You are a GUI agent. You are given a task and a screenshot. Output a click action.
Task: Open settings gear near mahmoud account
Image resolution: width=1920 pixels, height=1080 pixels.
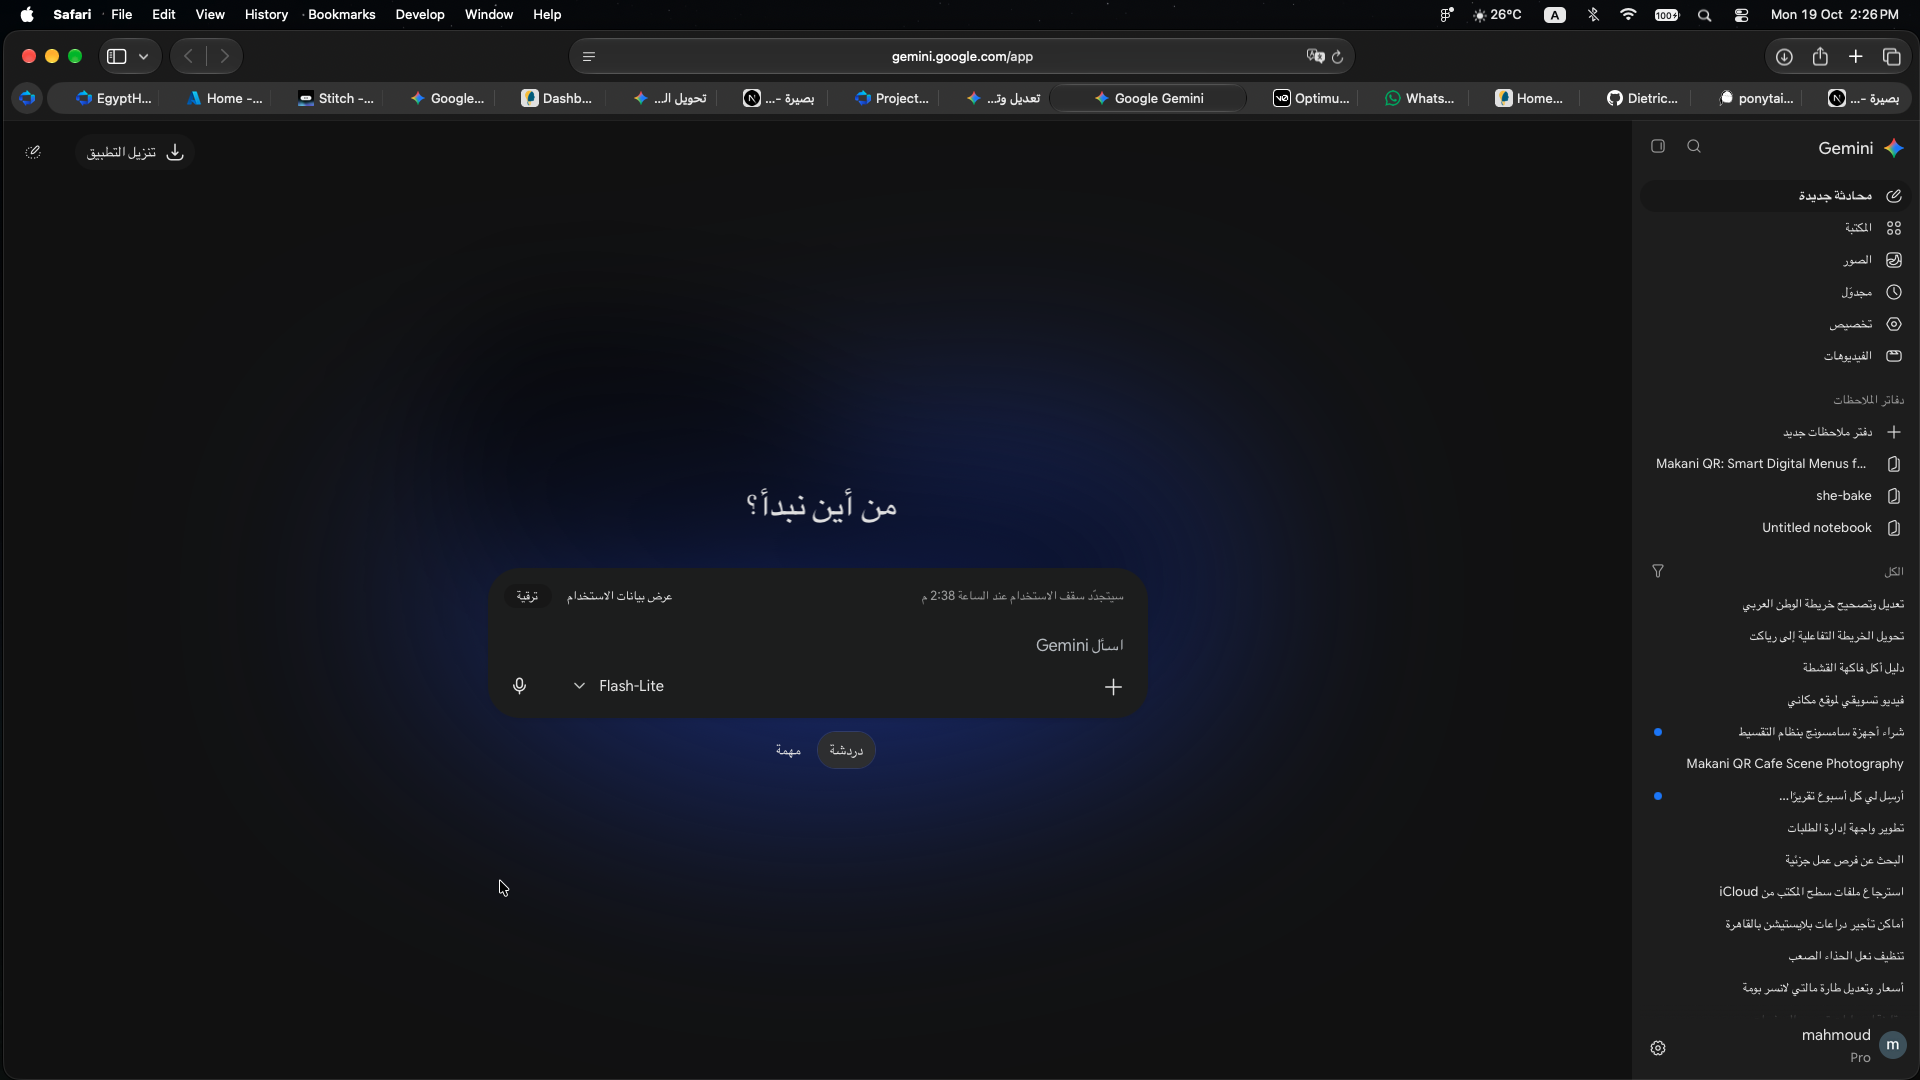1658,1048
